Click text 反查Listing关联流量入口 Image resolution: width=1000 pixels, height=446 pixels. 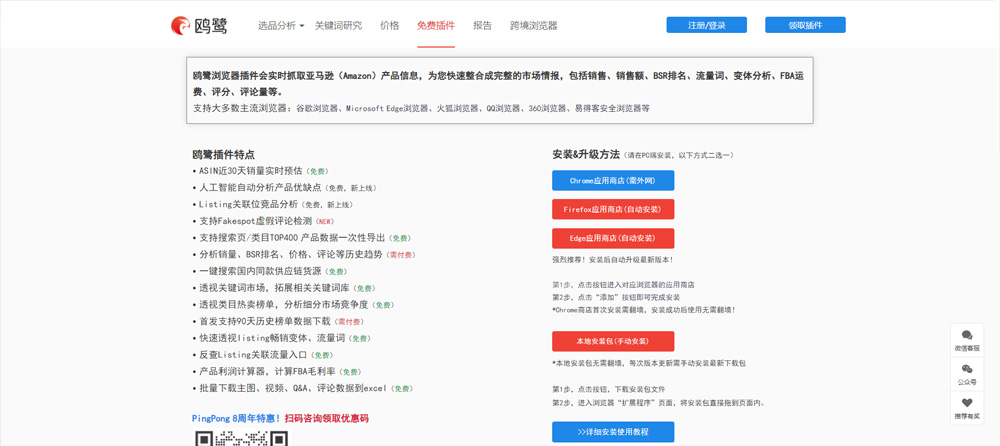point(253,355)
